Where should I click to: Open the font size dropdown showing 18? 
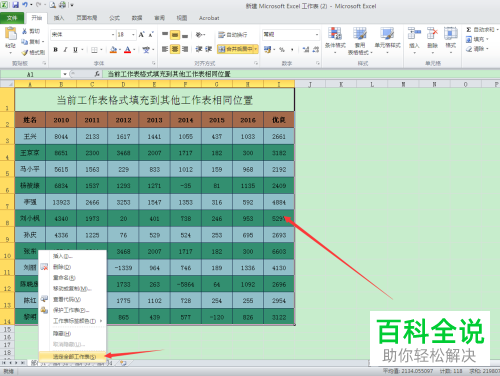coord(133,34)
